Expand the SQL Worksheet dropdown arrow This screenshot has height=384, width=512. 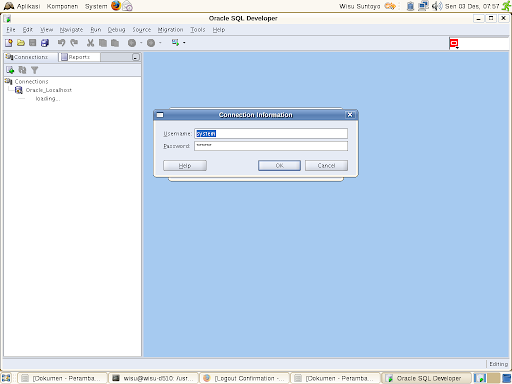tap(184, 43)
